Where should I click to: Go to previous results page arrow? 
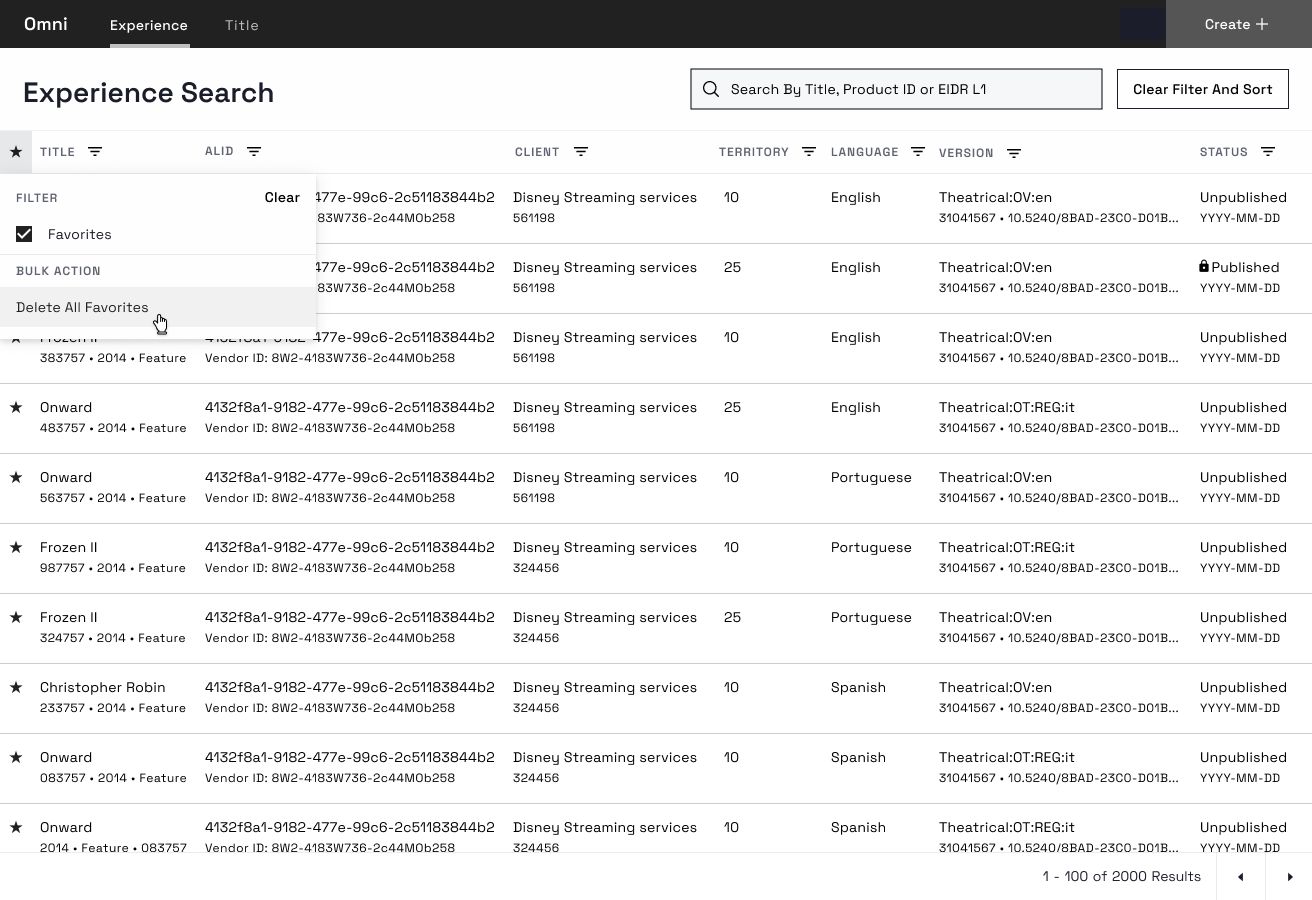click(1241, 877)
